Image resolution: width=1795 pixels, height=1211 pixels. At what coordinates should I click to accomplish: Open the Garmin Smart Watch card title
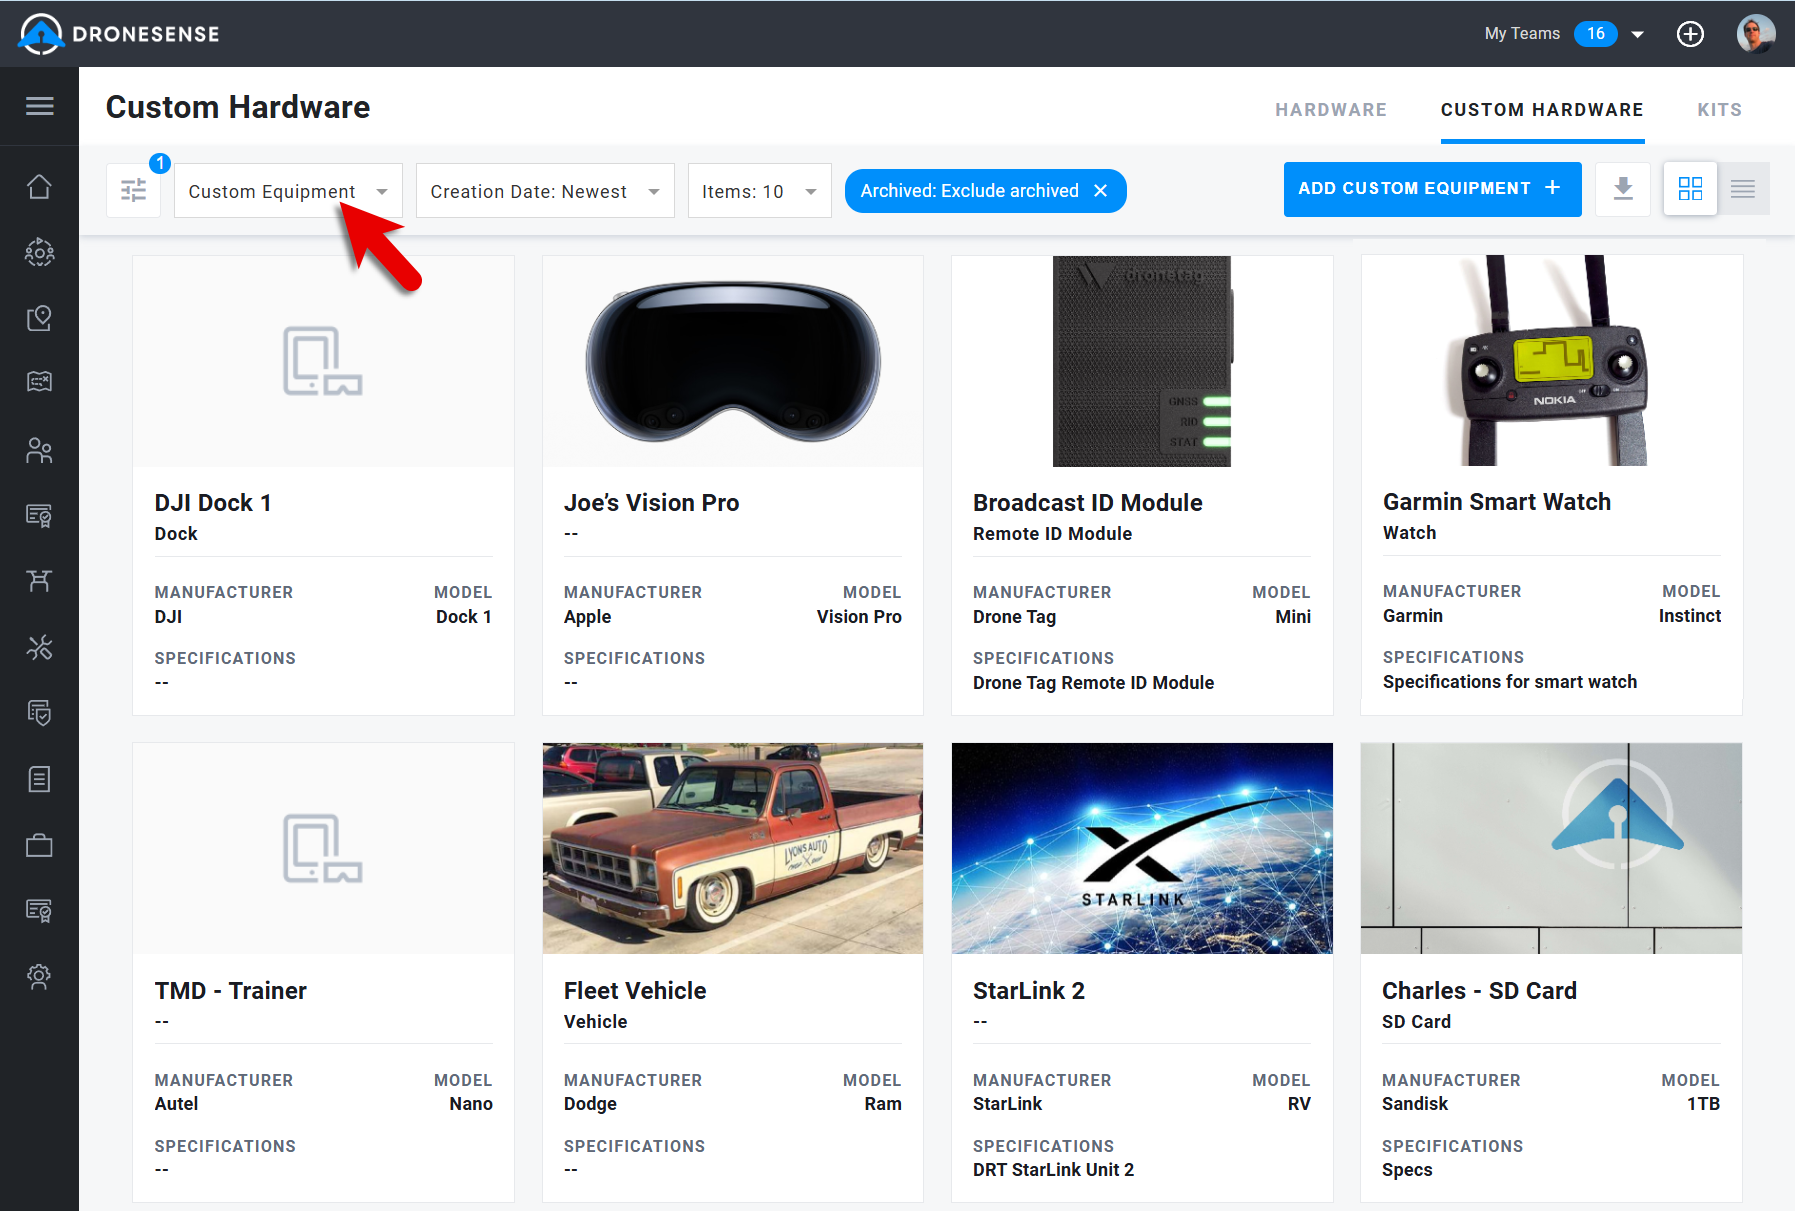coord(1497,502)
